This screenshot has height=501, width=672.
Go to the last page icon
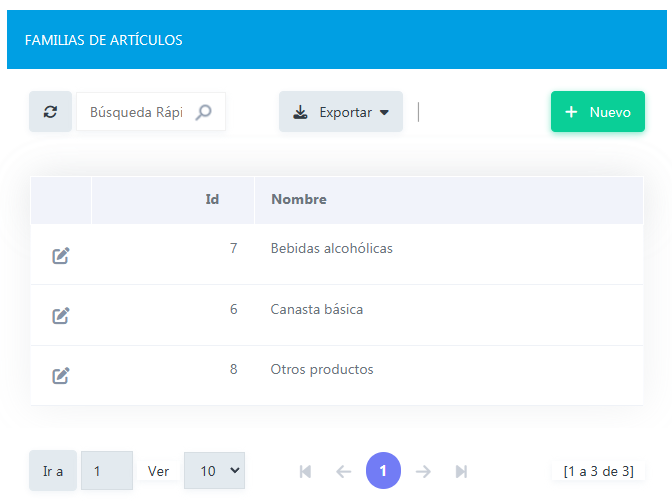coord(461,471)
